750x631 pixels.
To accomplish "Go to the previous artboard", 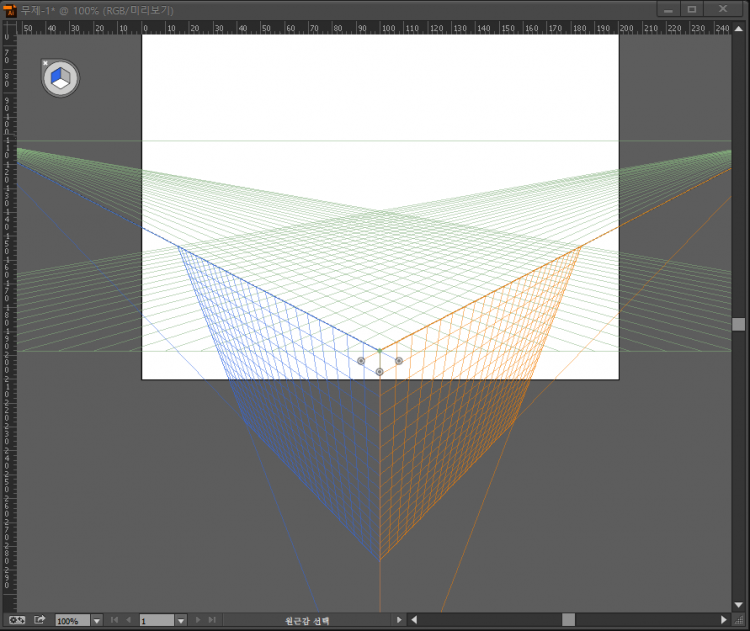I will (x=128, y=620).
